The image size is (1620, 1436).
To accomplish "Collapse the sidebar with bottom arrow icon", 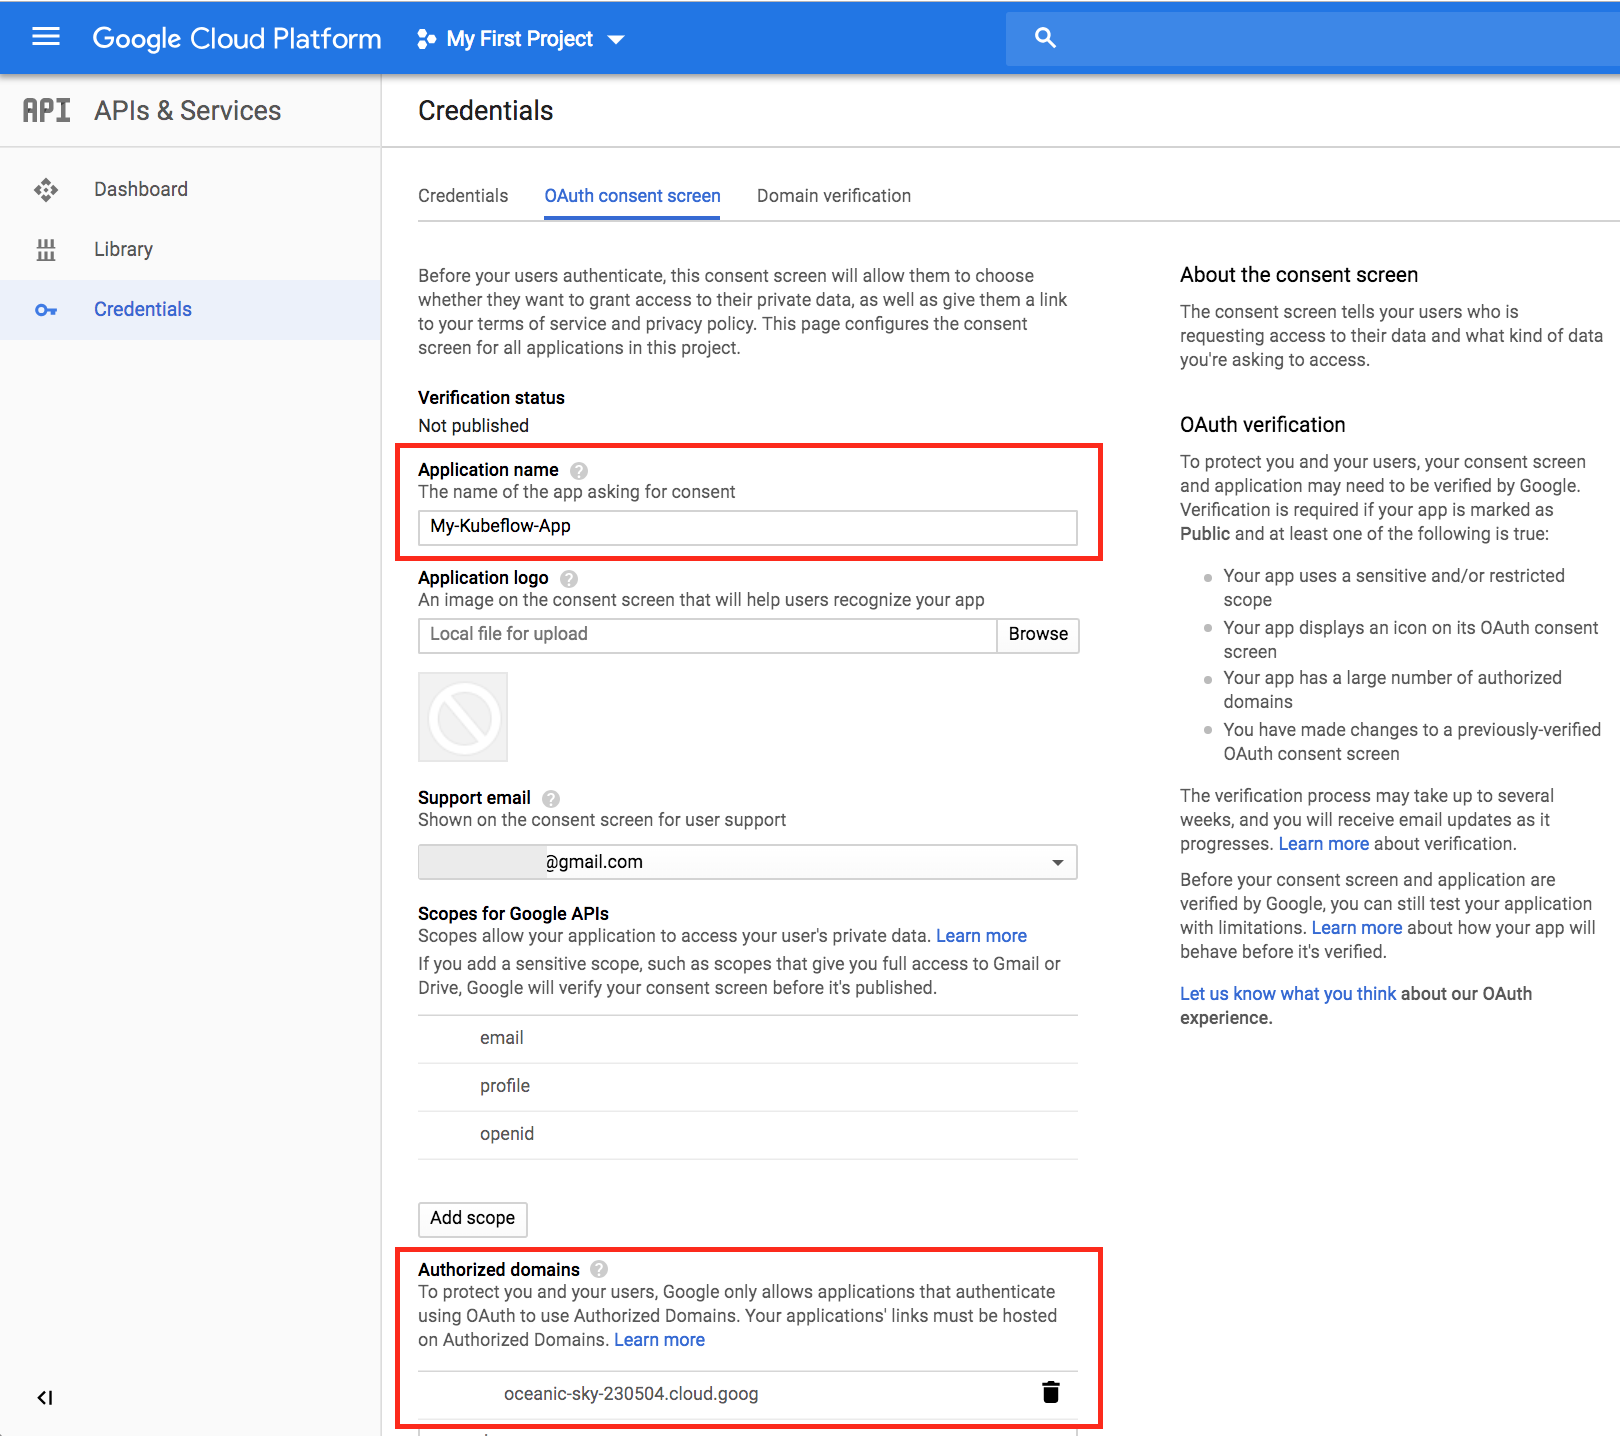I will point(45,1397).
